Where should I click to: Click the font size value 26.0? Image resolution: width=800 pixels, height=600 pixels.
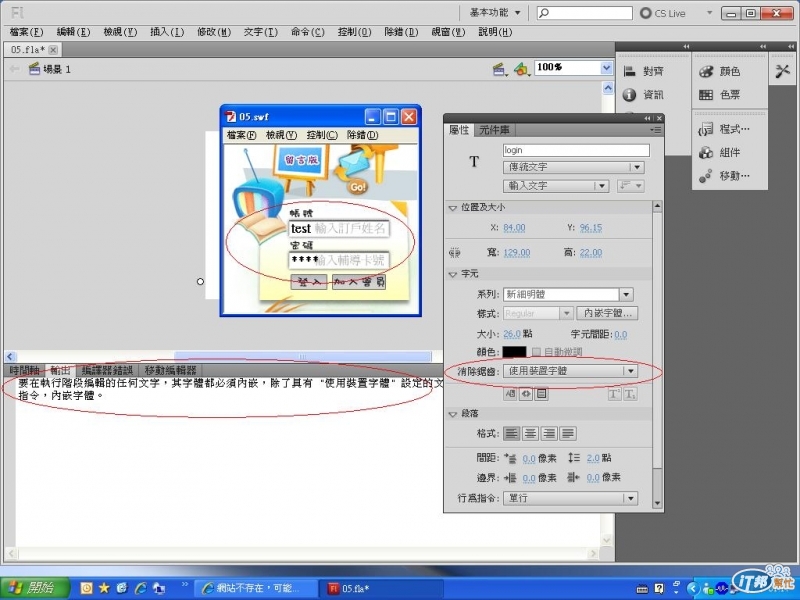click(512, 334)
